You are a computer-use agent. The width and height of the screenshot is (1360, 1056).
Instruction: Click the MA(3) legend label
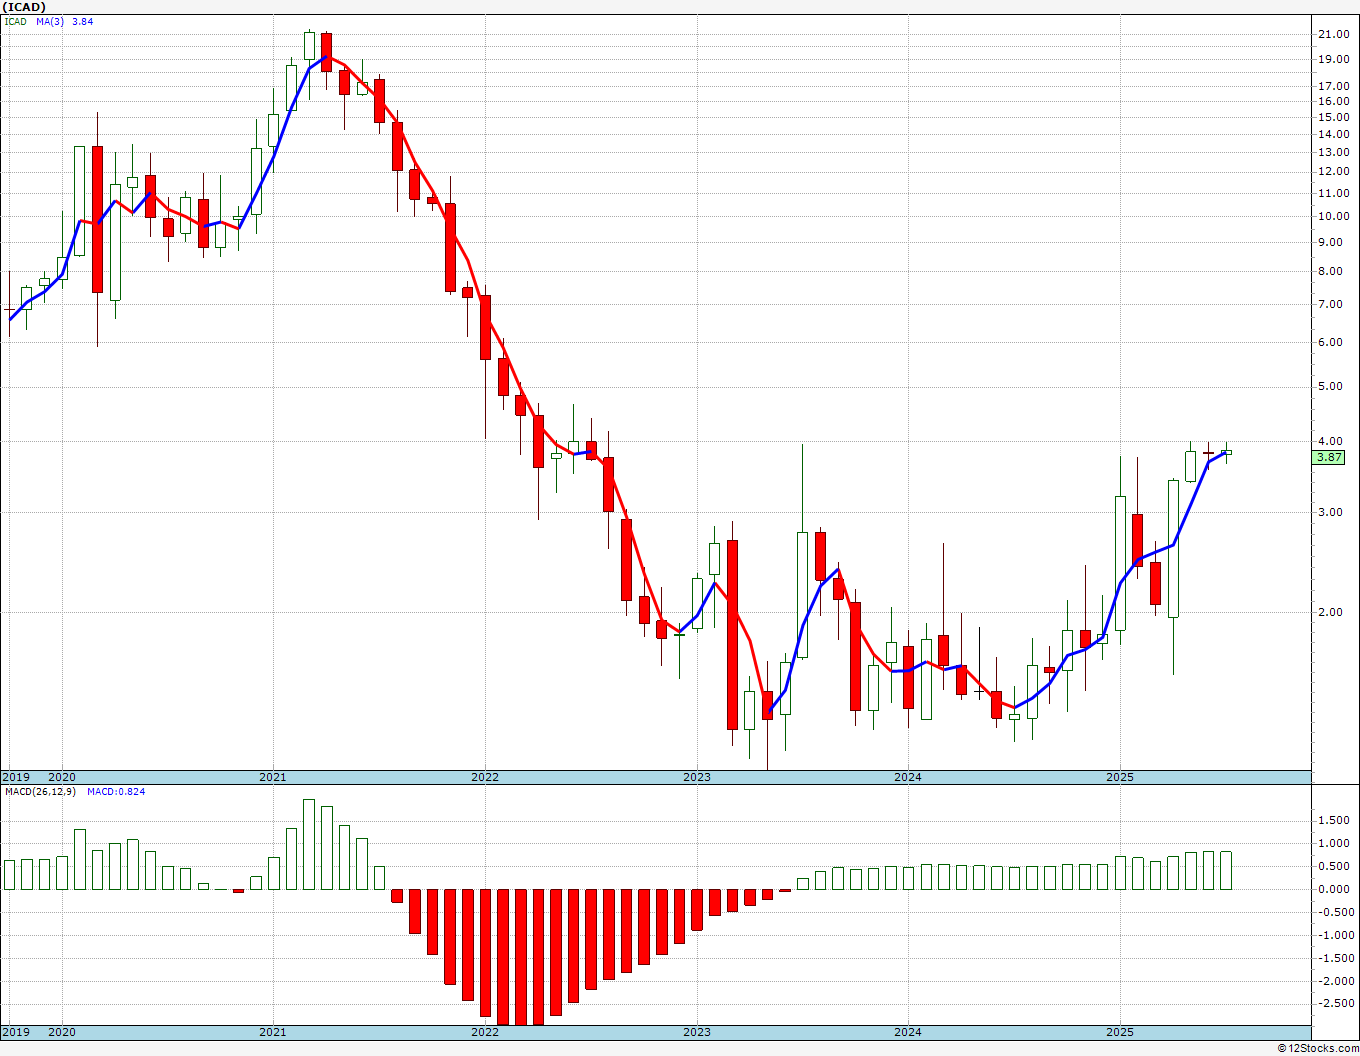pyautogui.click(x=50, y=21)
